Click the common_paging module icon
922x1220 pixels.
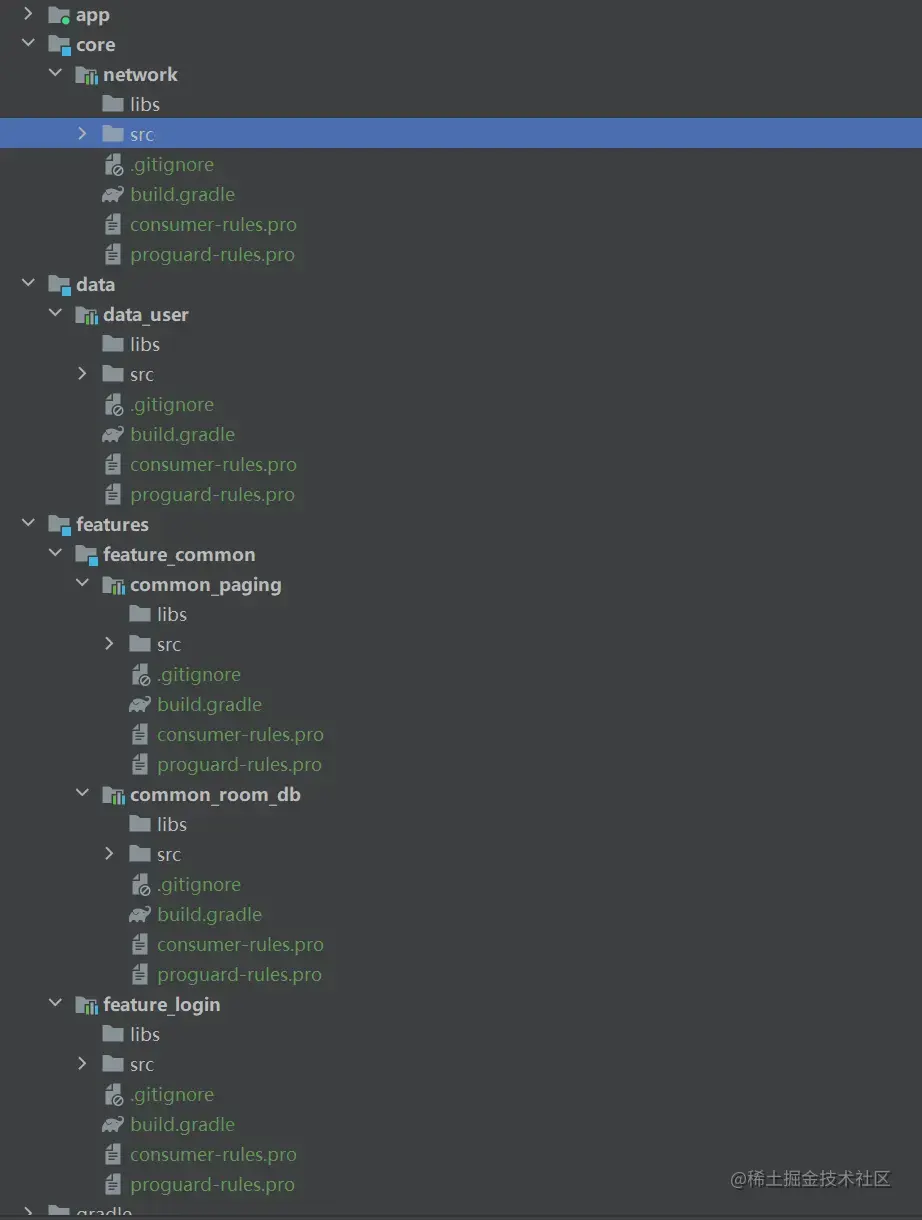pos(113,585)
